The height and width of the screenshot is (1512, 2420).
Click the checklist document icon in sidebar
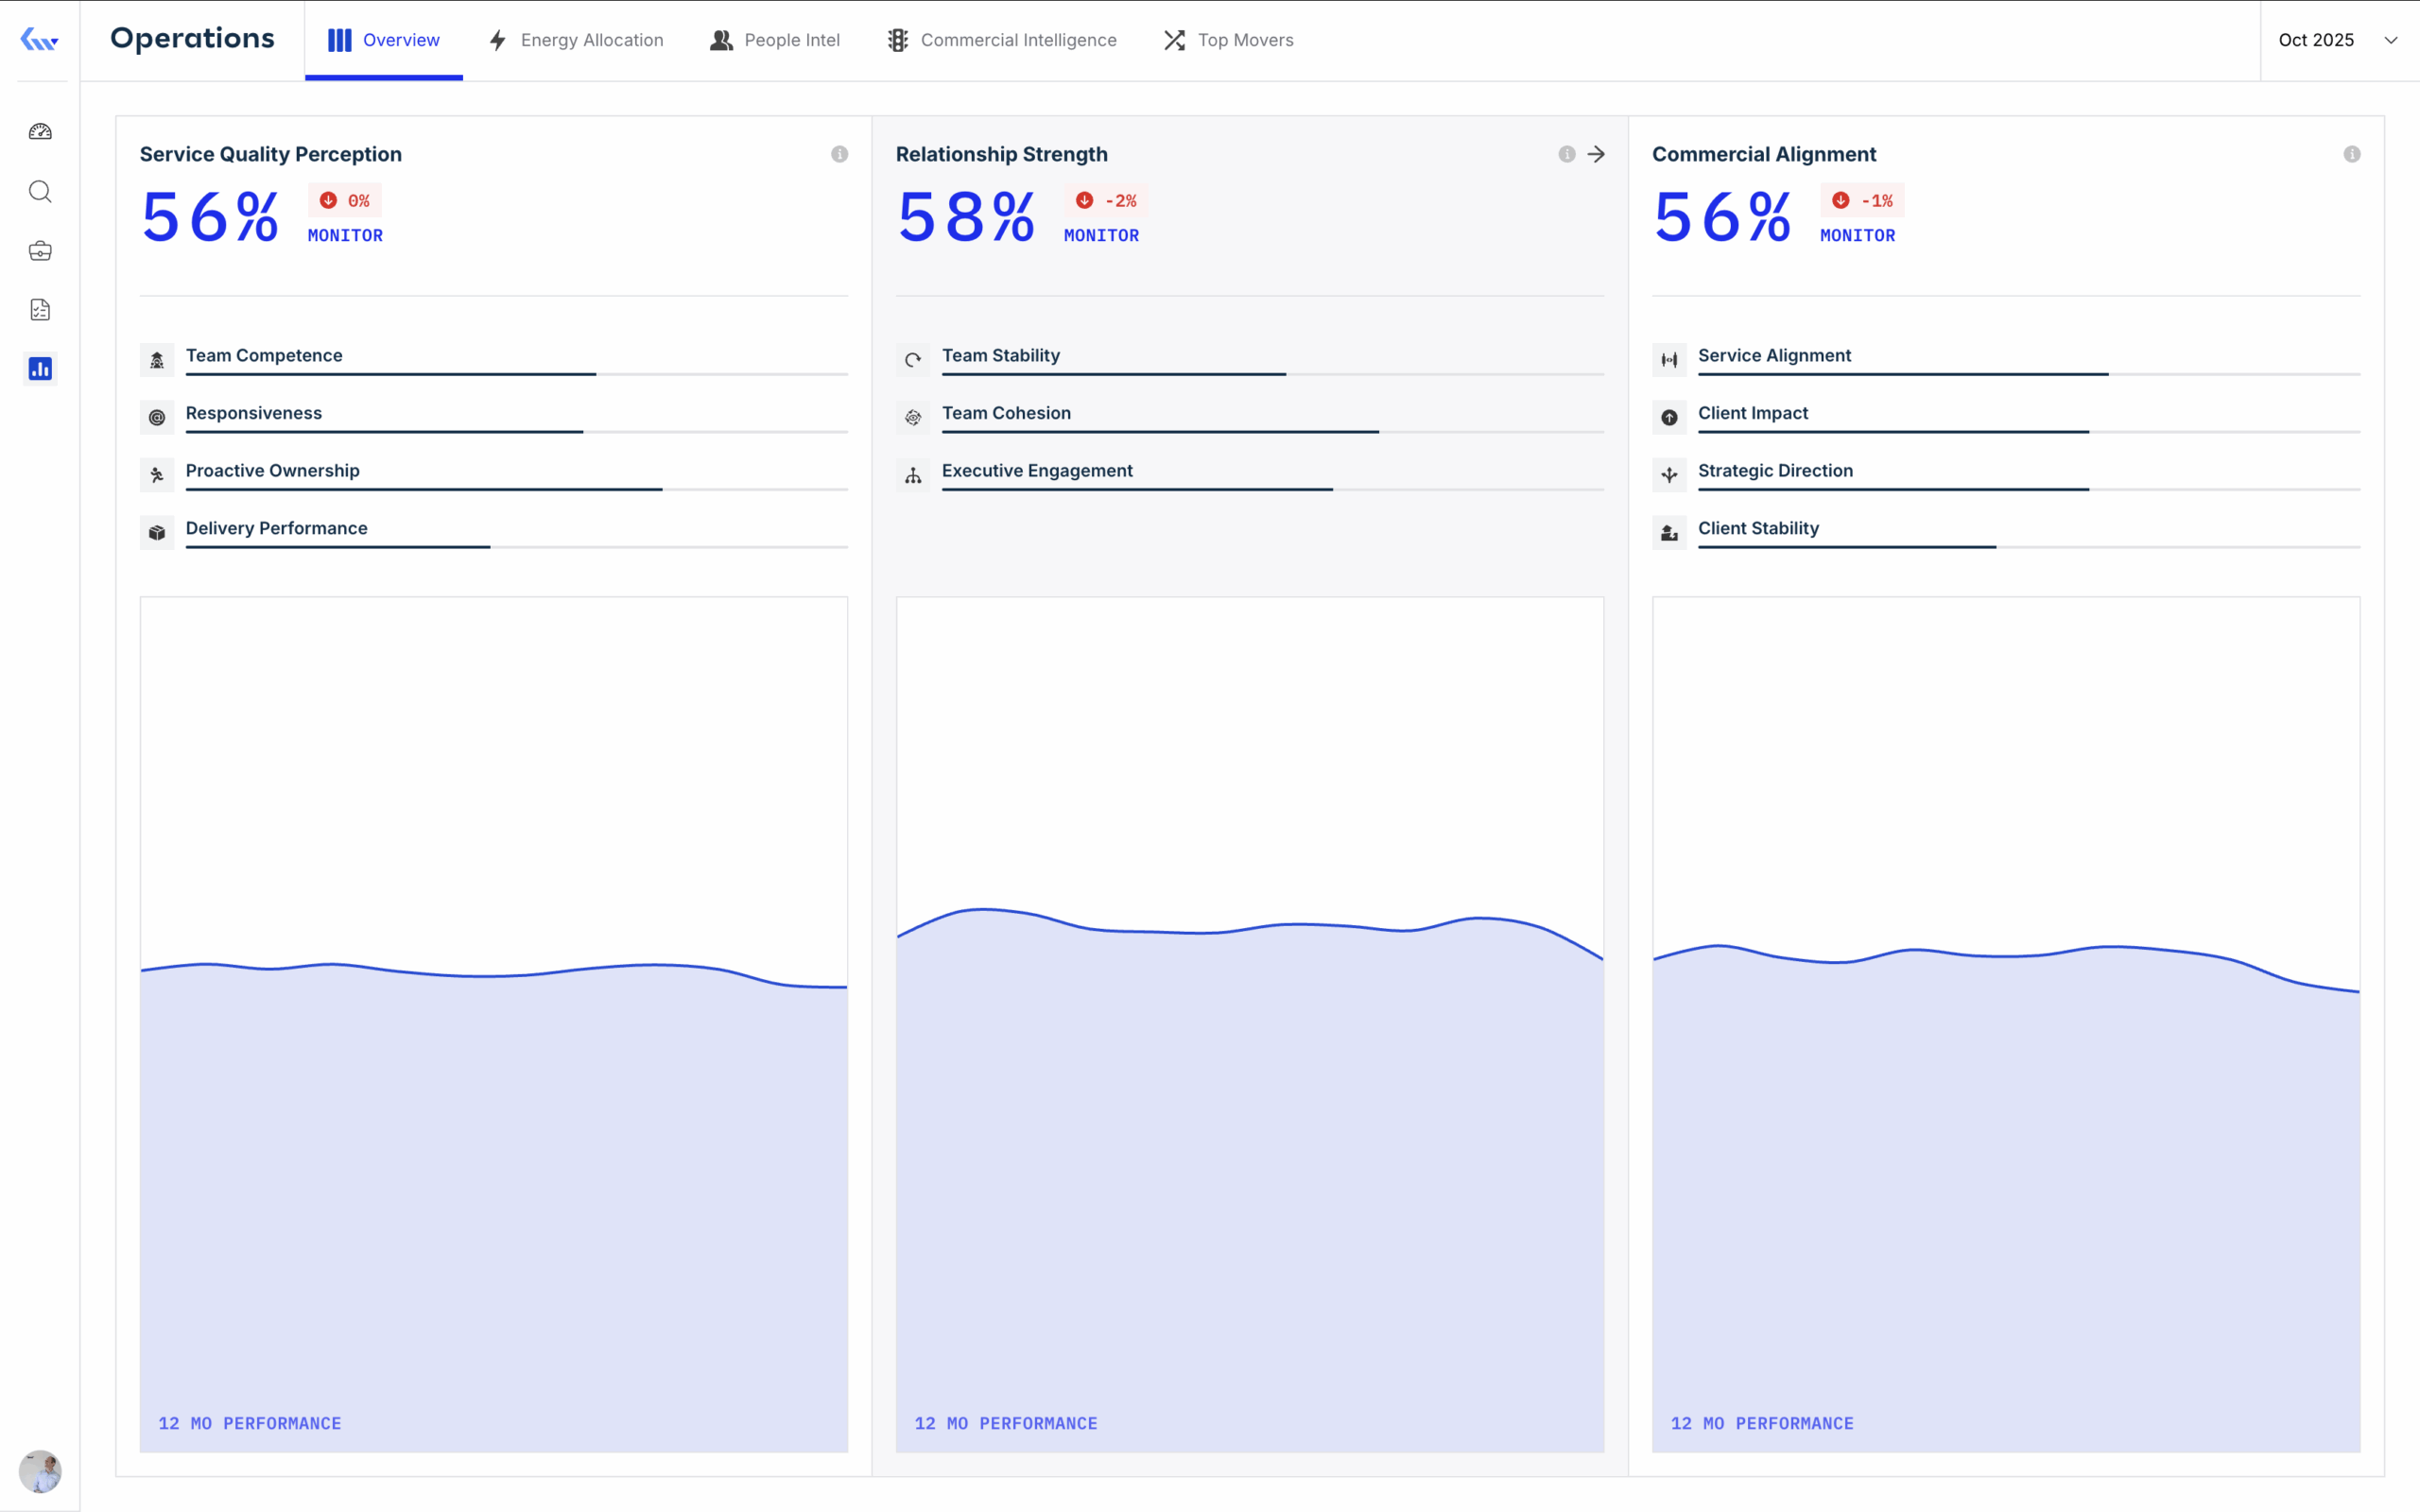pyautogui.click(x=40, y=309)
